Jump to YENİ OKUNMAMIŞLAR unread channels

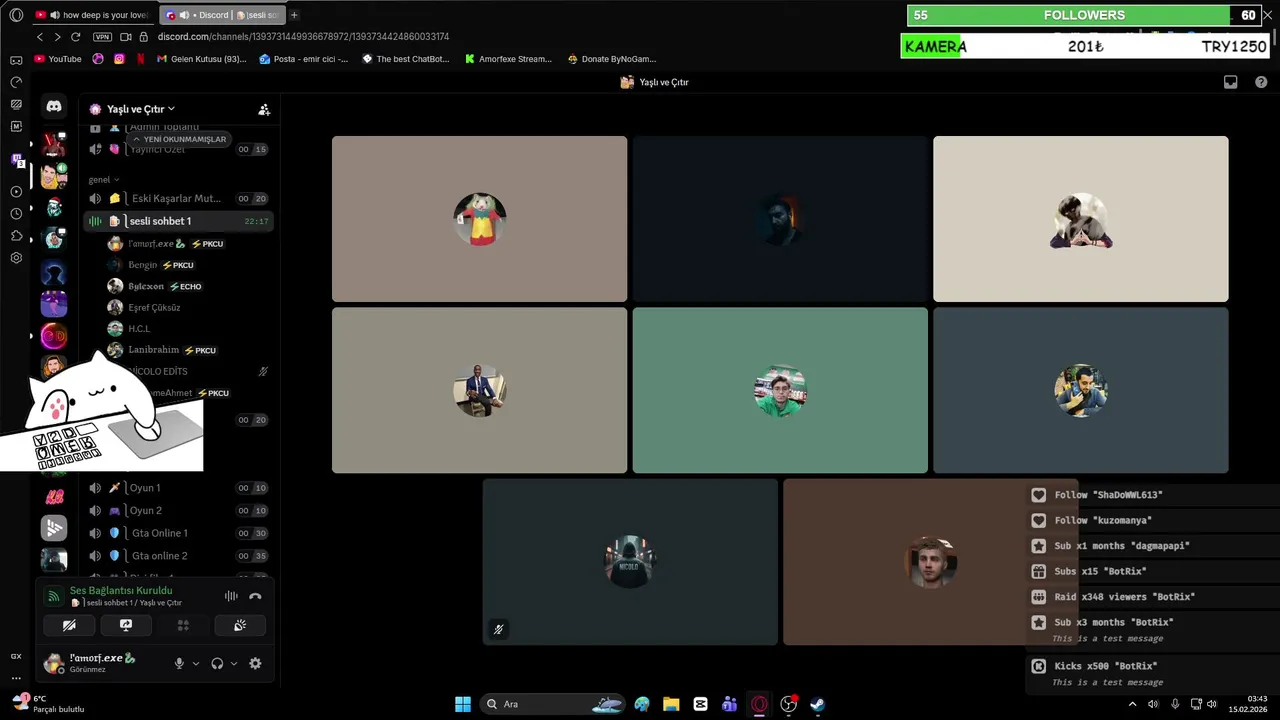point(179,139)
